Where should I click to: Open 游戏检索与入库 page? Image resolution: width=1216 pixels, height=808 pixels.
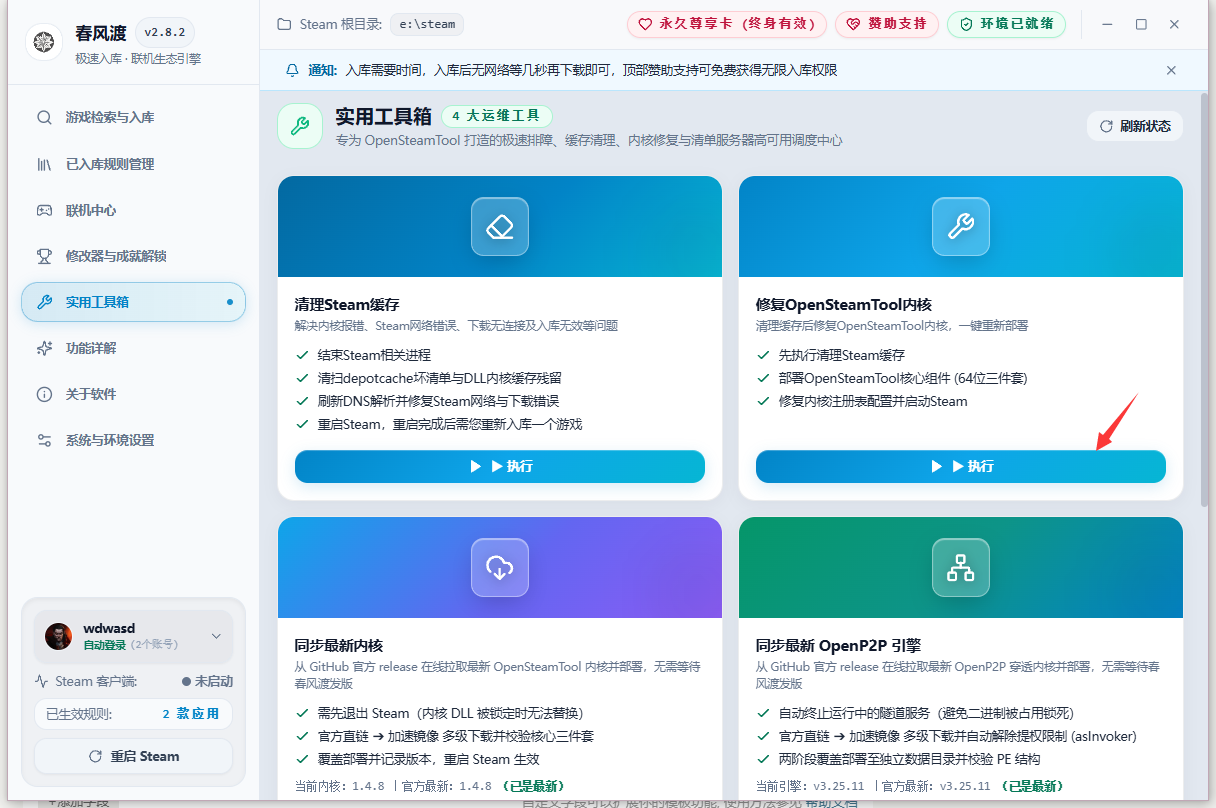pos(133,118)
